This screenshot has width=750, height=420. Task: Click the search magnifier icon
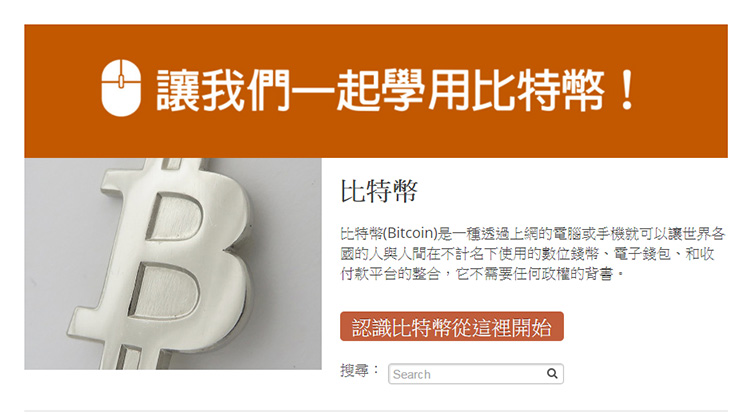tap(552, 374)
